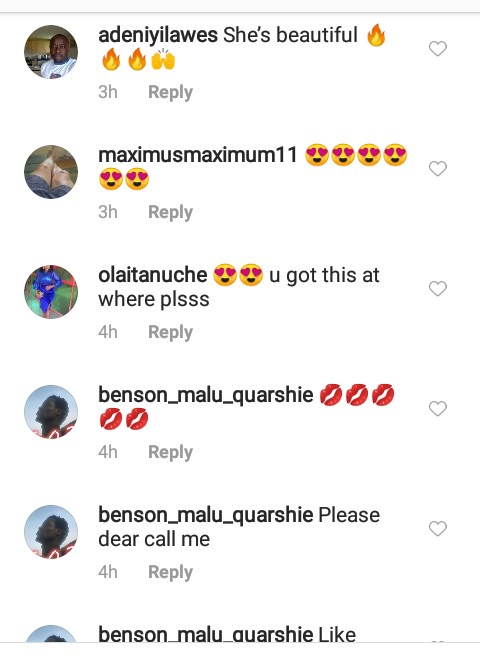The image size is (480, 656).
Task: Reply to adeniyilawes' comment
Action: pos(170,92)
